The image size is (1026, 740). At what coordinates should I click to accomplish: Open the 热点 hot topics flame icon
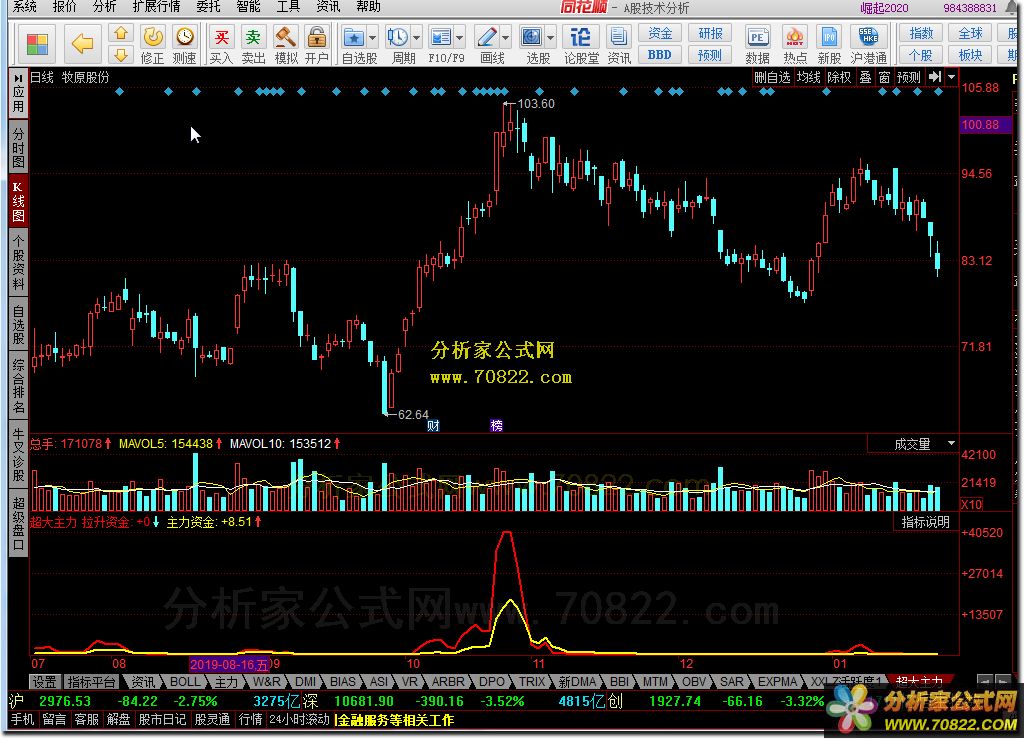click(x=794, y=44)
